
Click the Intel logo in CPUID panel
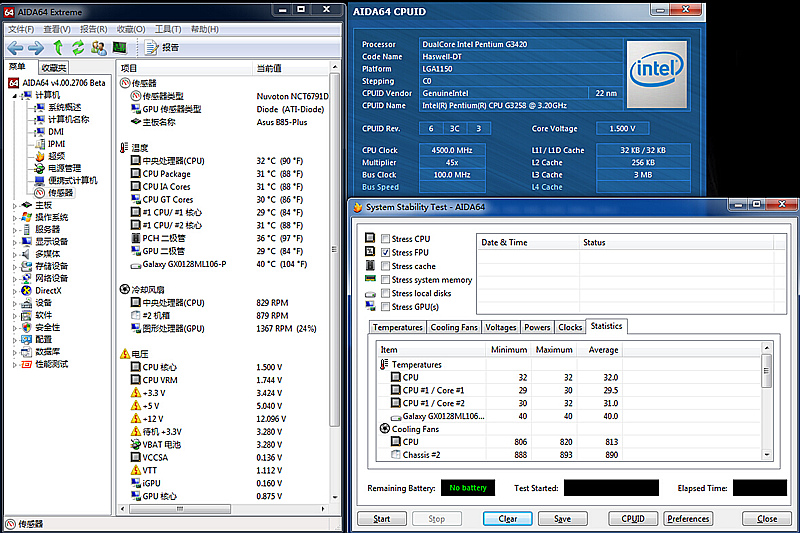click(x=655, y=68)
